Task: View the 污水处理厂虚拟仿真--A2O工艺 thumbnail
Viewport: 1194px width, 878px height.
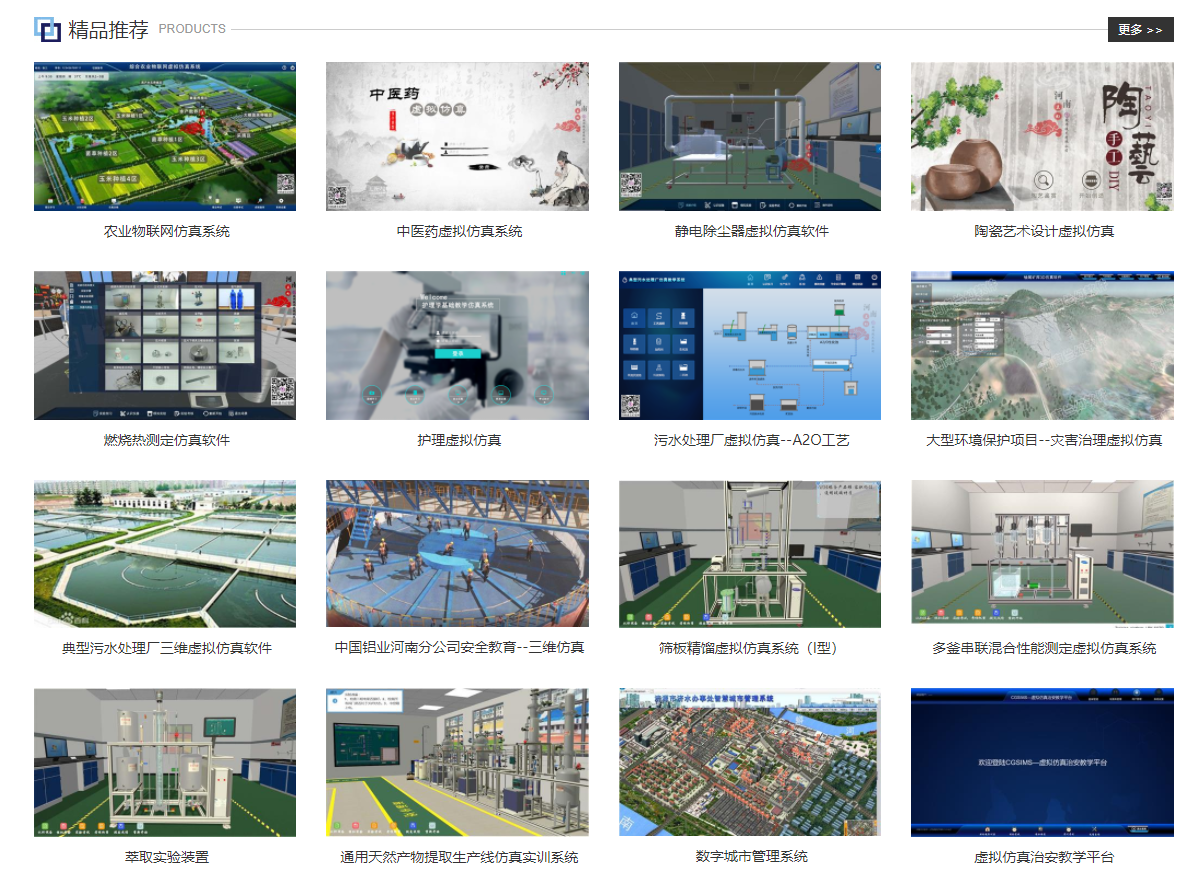Action: coord(749,345)
